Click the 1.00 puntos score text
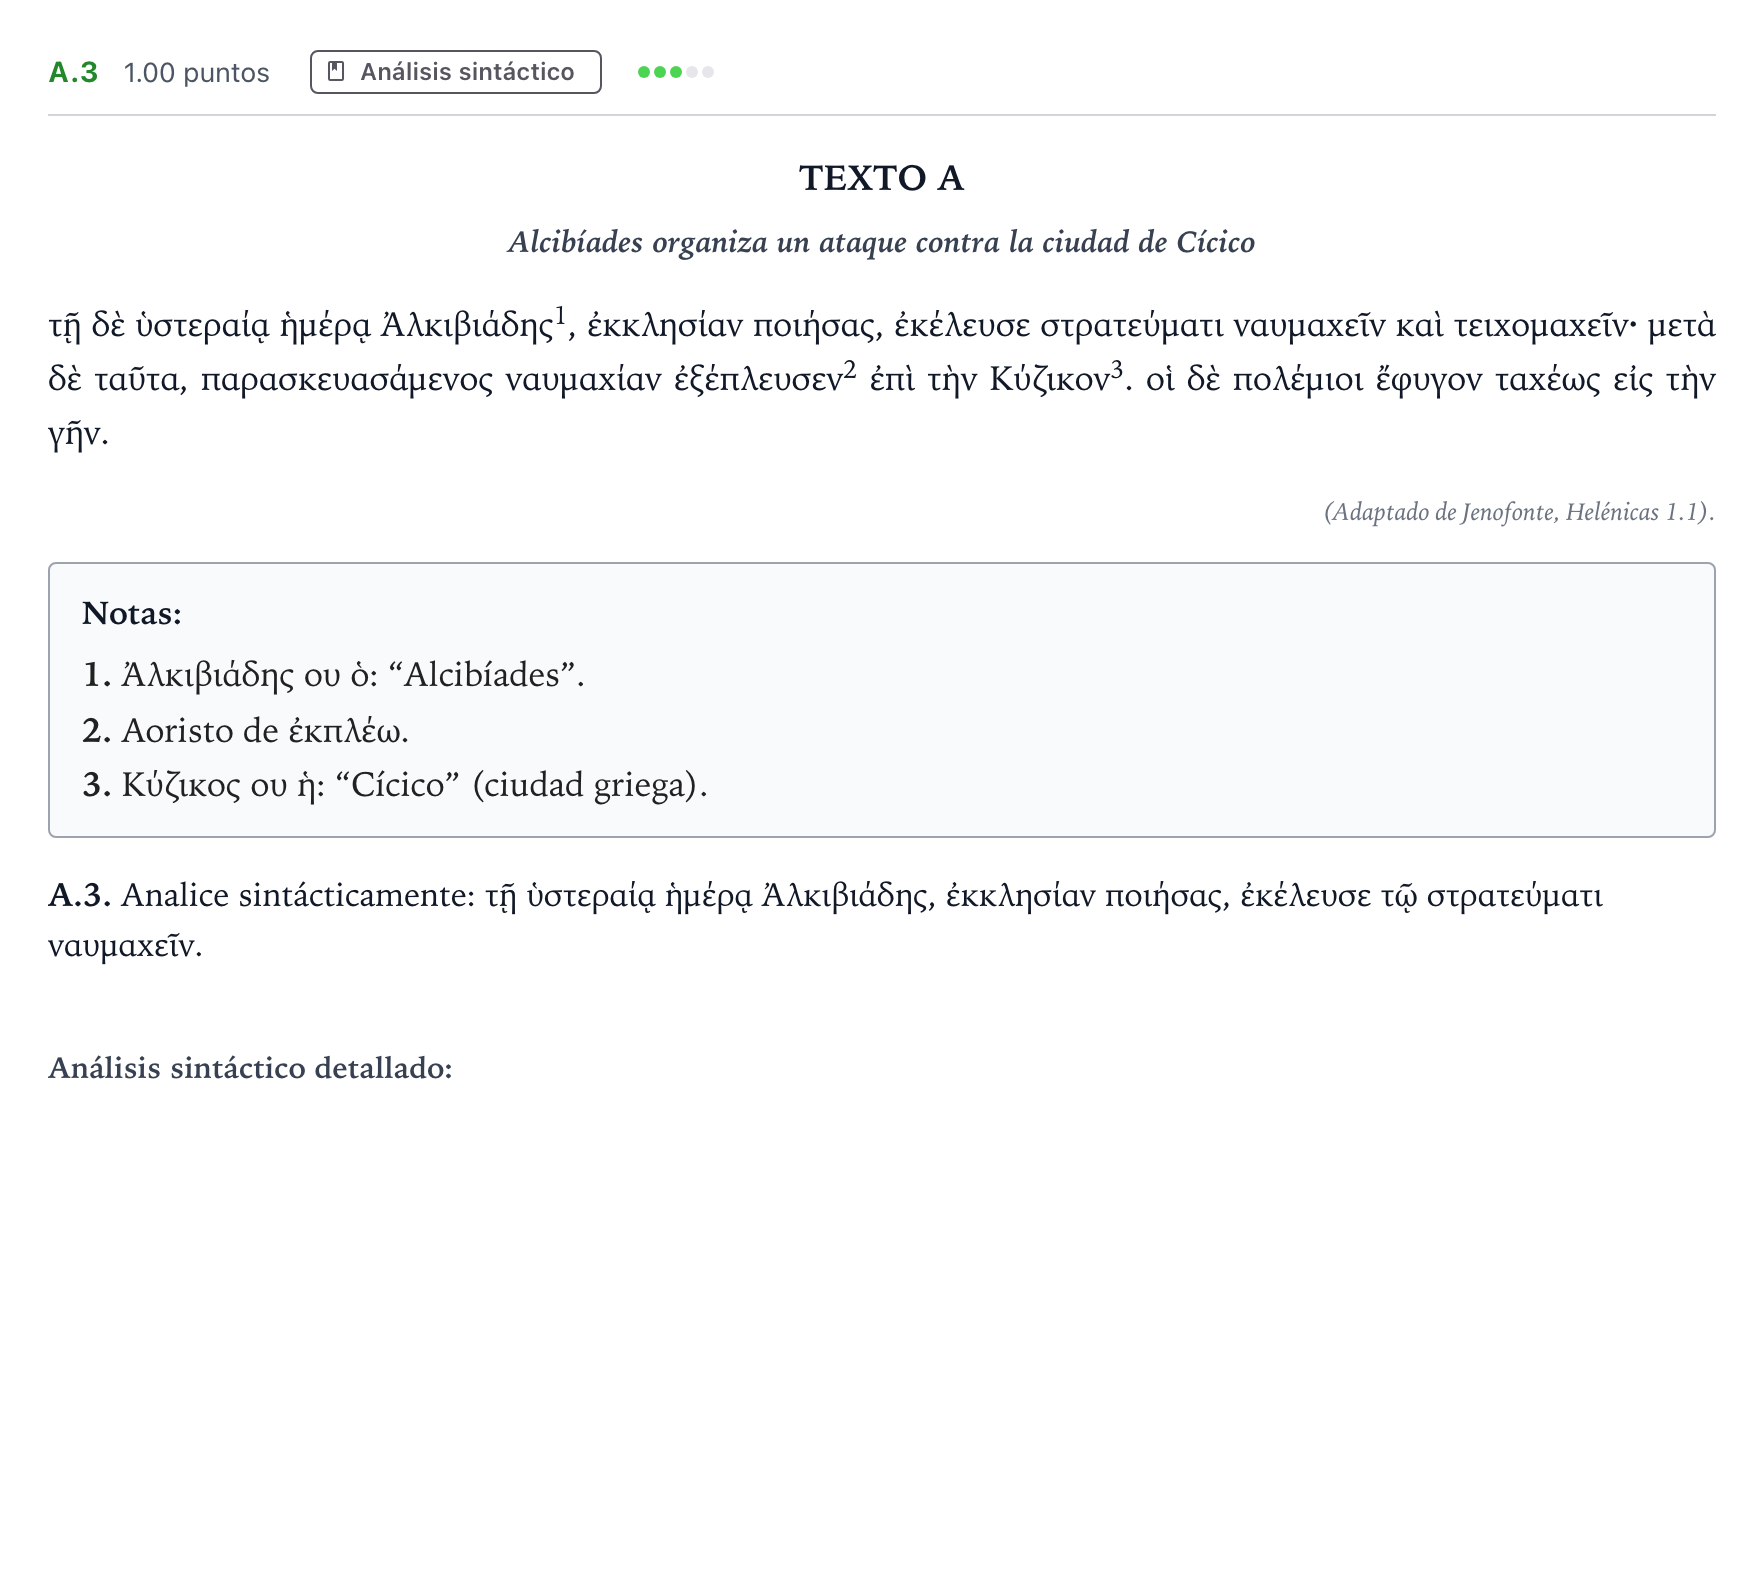The height and width of the screenshot is (1576, 1764). tap(197, 73)
